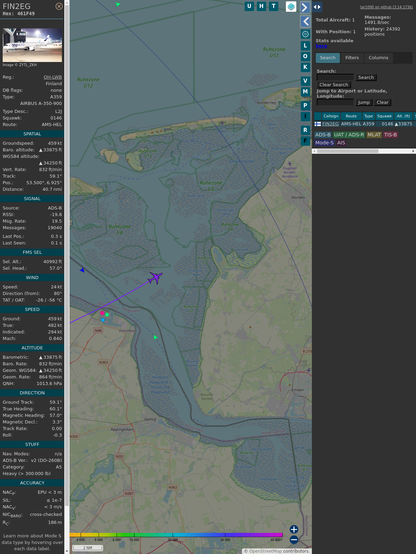Click the aircraft table horizontal scrollbar
Viewport: 416px width, 554px height.
pyautogui.click(x=364, y=151)
